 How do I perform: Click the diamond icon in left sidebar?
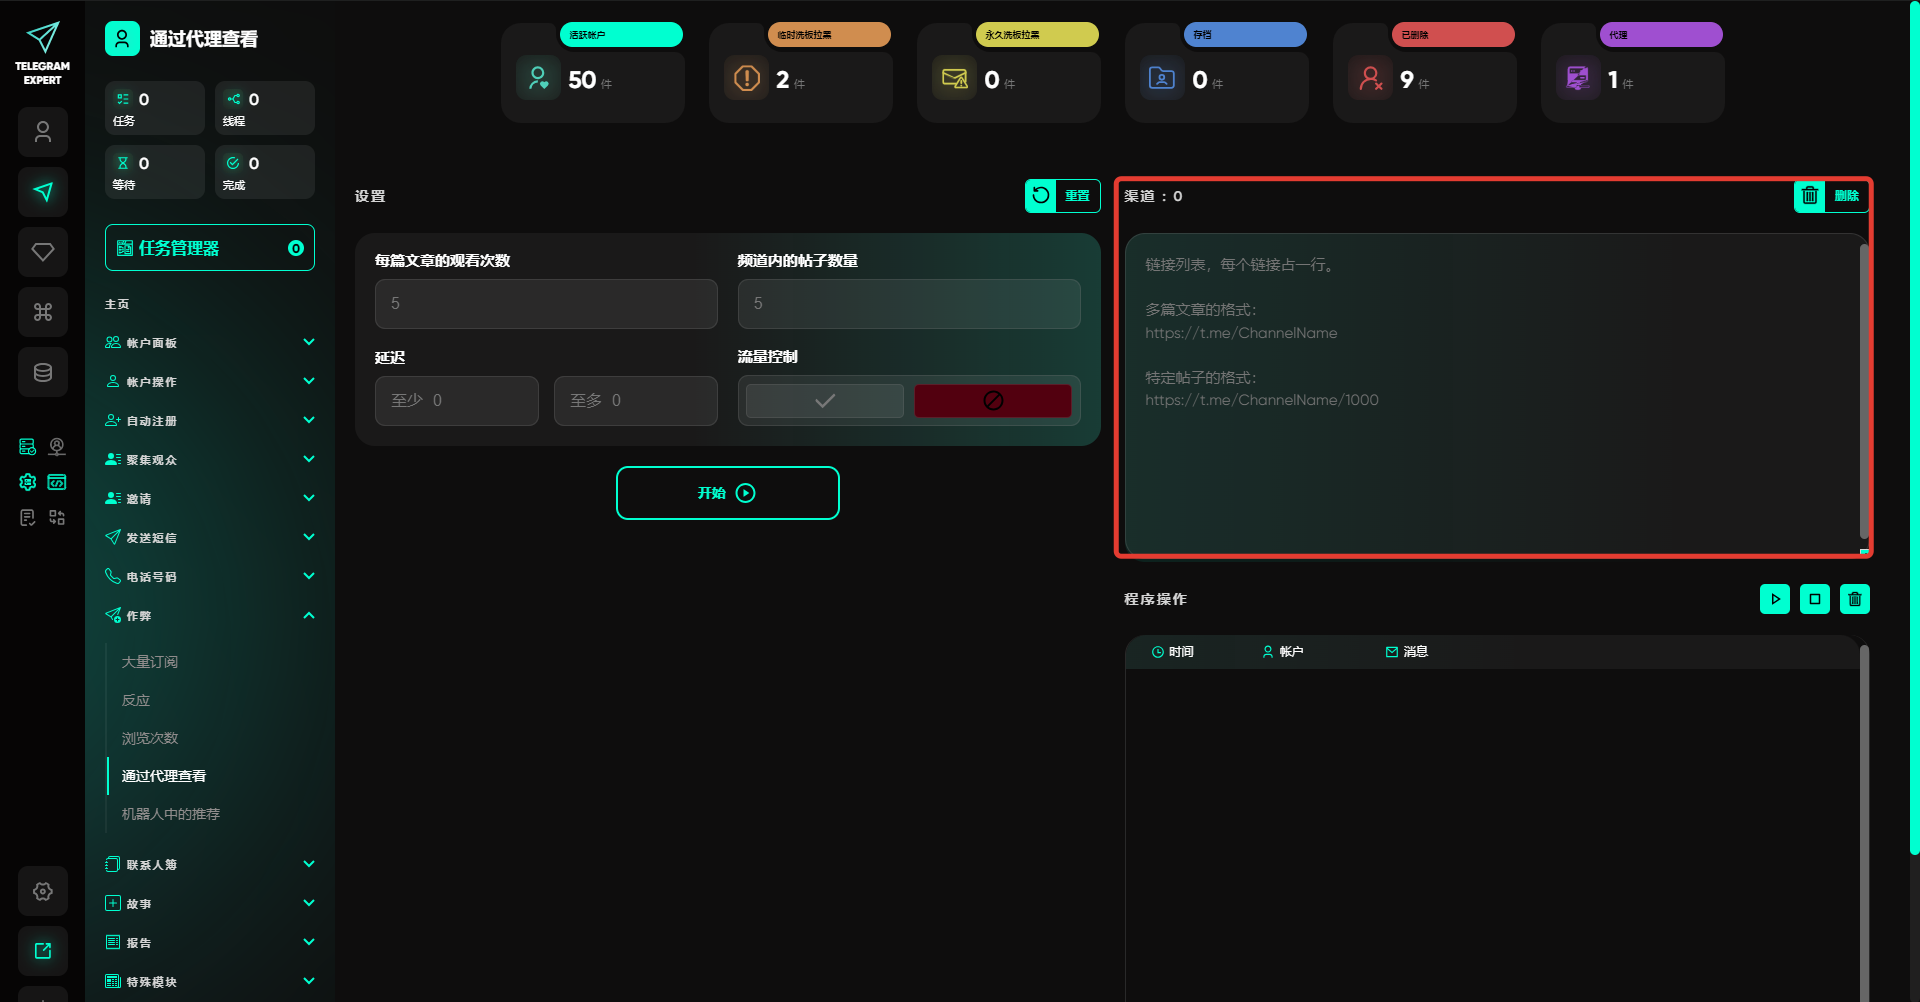click(43, 252)
